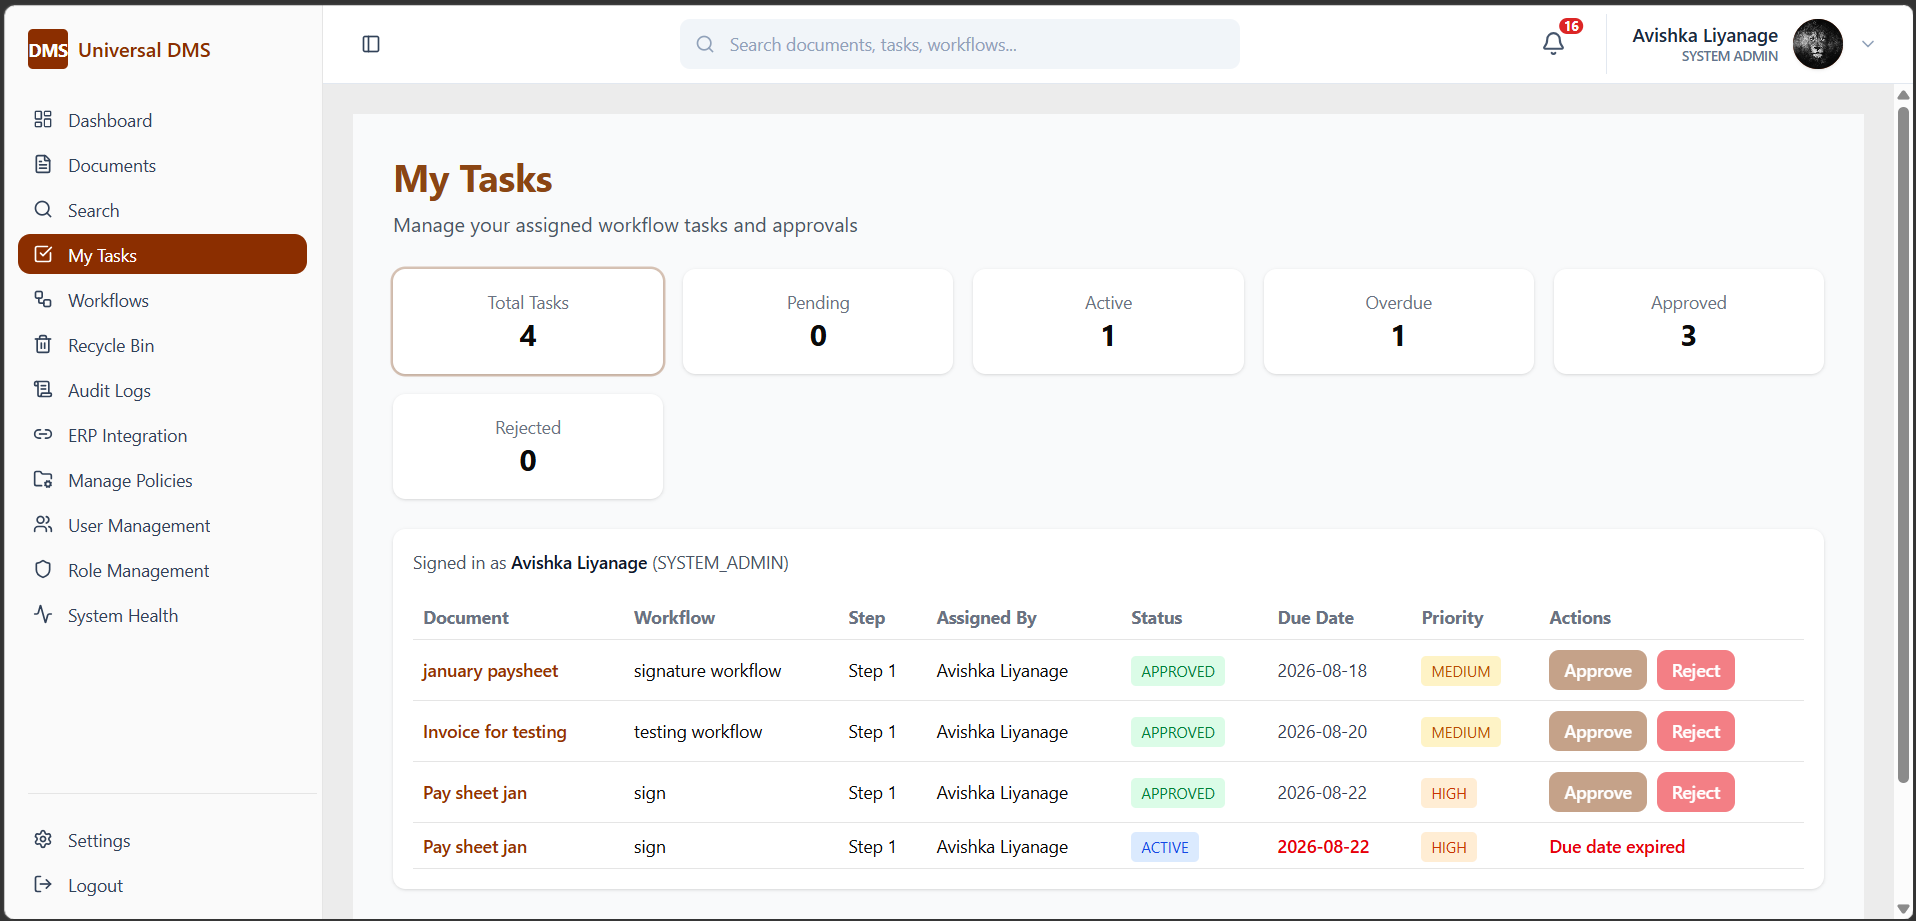Image resolution: width=1916 pixels, height=921 pixels.
Task: Click the search documents input field
Action: click(960, 44)
